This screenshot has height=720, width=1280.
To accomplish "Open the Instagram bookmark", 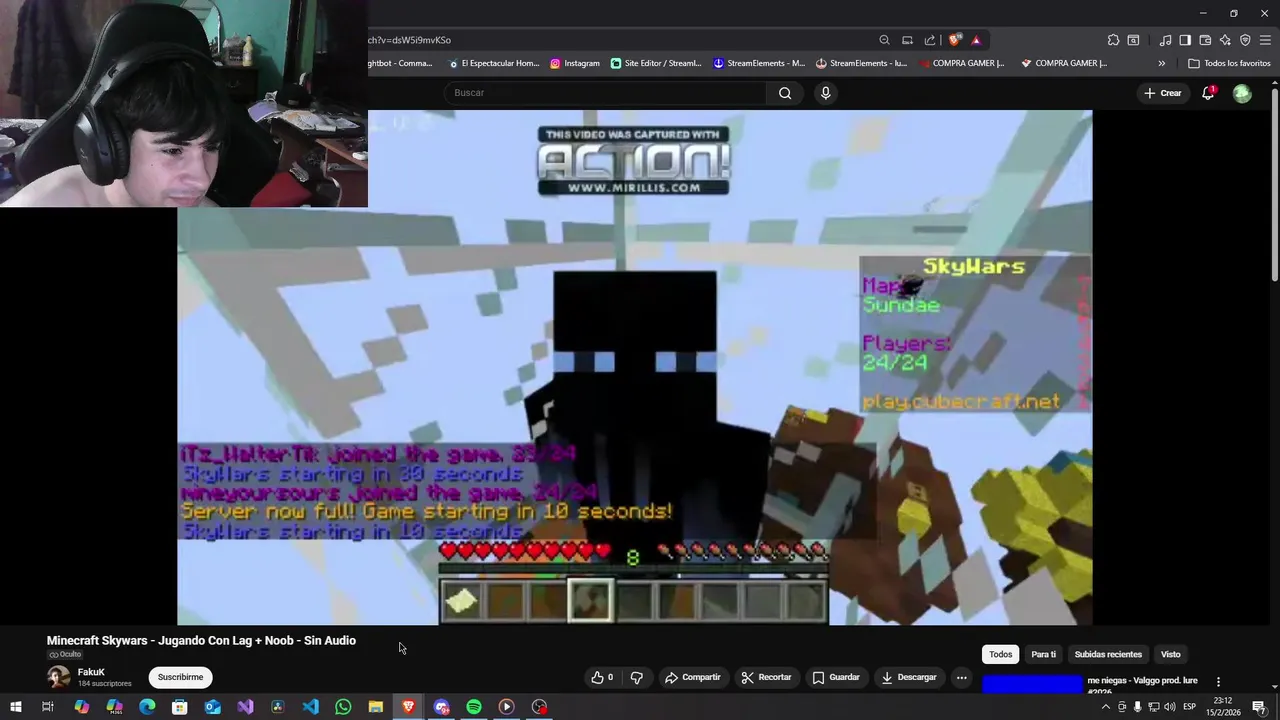I will 575,63.
